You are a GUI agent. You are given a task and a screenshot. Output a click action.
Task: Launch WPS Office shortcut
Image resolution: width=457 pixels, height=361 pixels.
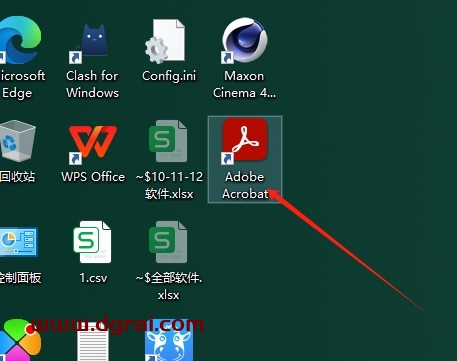click(93, 144)
